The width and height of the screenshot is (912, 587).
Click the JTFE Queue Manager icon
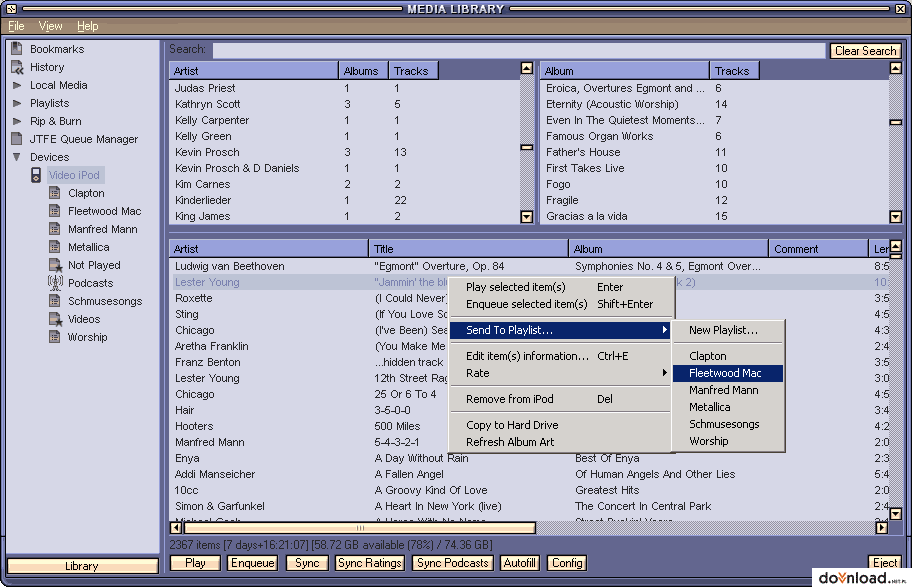click(x=17, y=139)
